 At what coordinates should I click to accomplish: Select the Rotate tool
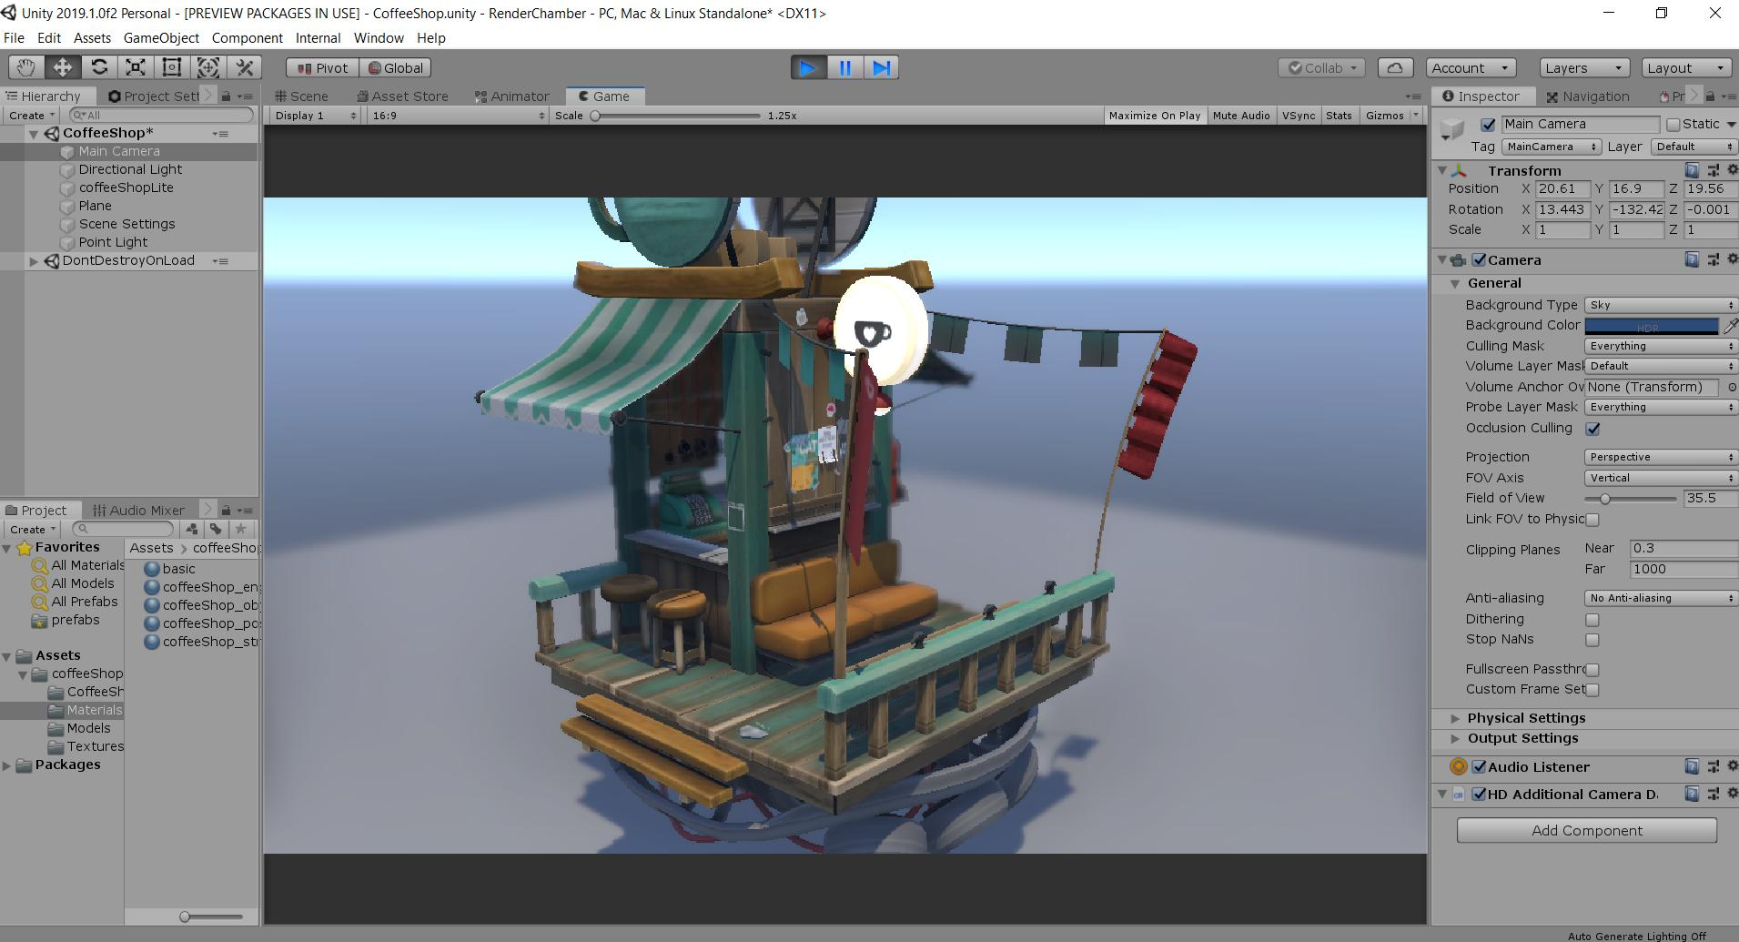click(x=99, y=67)
